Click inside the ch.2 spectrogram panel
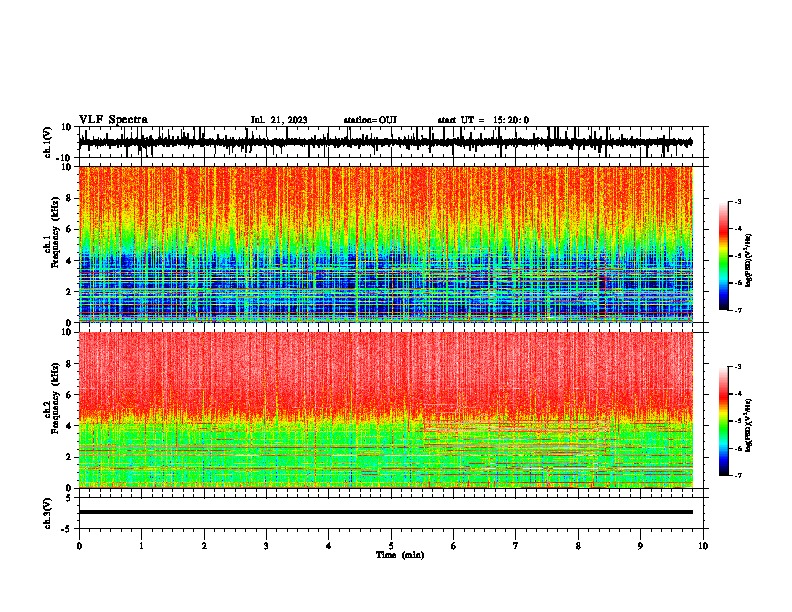This screenshot has width=792, height=612. [x=385, y=410]
